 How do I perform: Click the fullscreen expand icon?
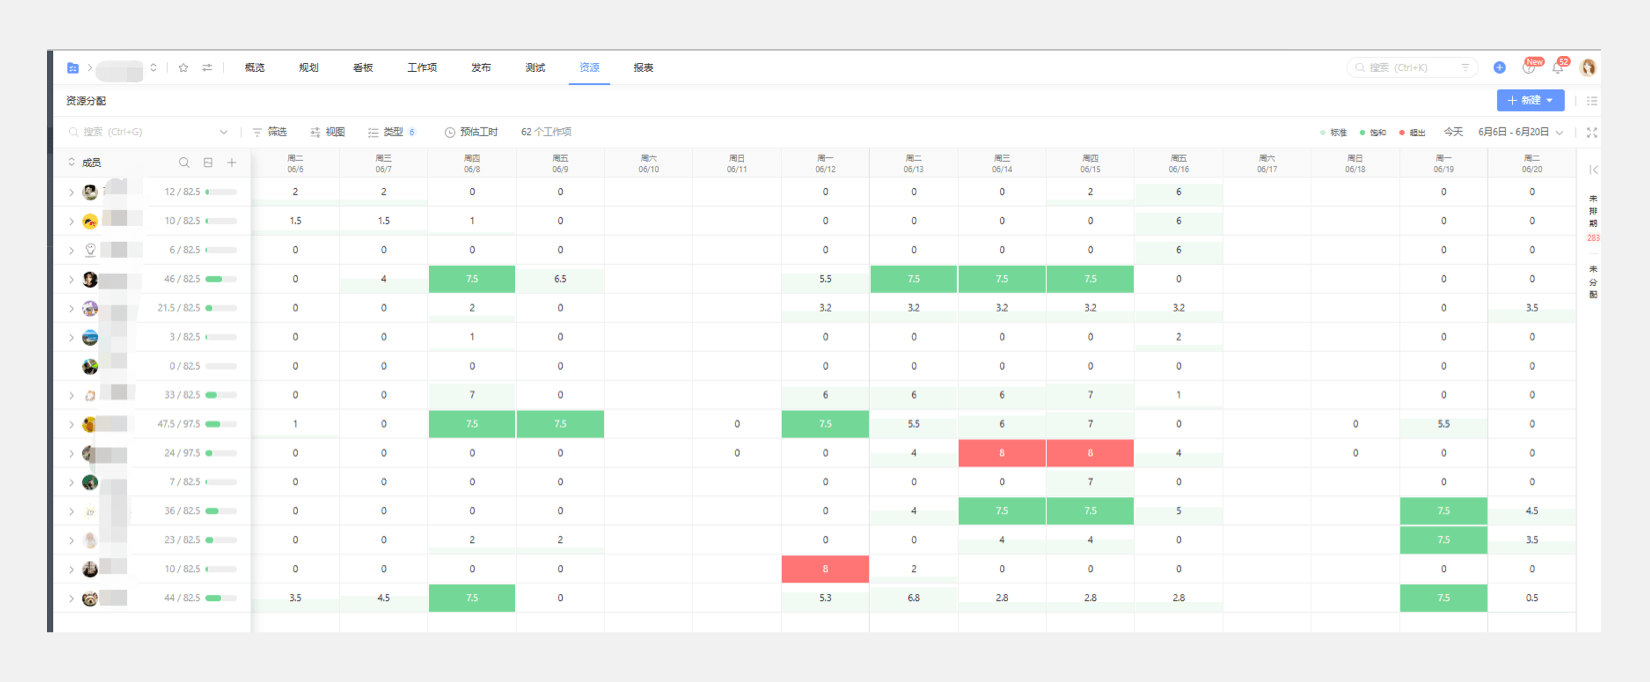[1592, 132]
